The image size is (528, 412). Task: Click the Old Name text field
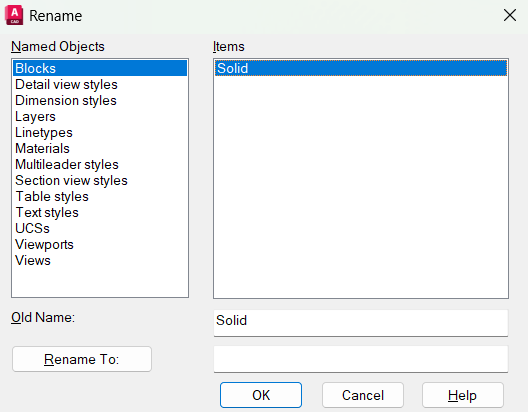[x=361, y=323]
